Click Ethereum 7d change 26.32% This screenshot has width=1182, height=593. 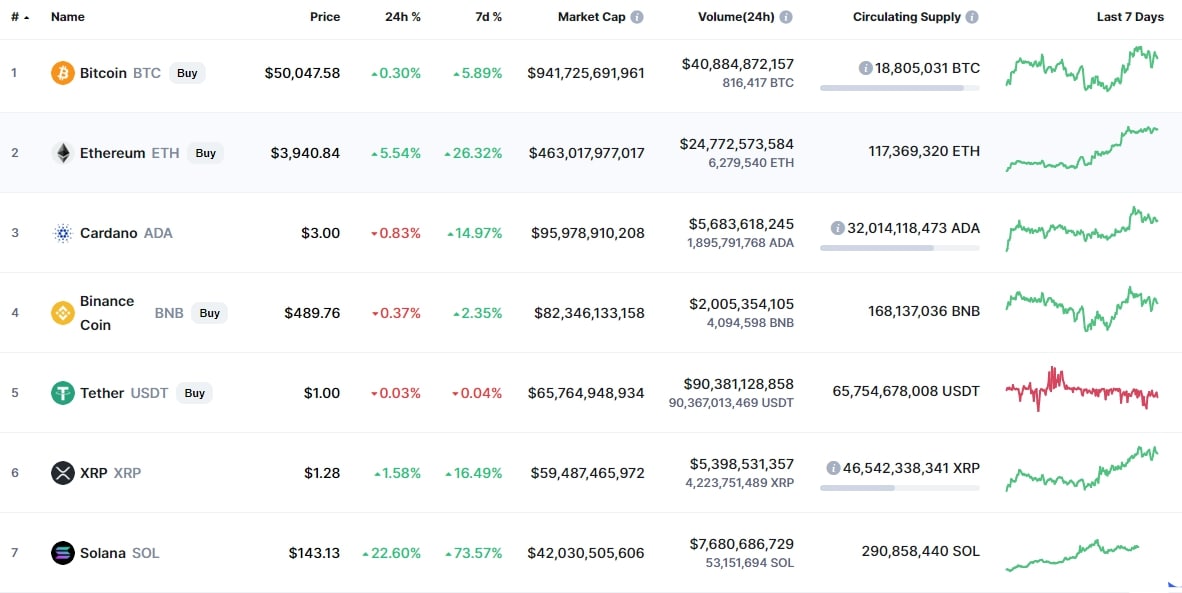click(x=473, y=153)
